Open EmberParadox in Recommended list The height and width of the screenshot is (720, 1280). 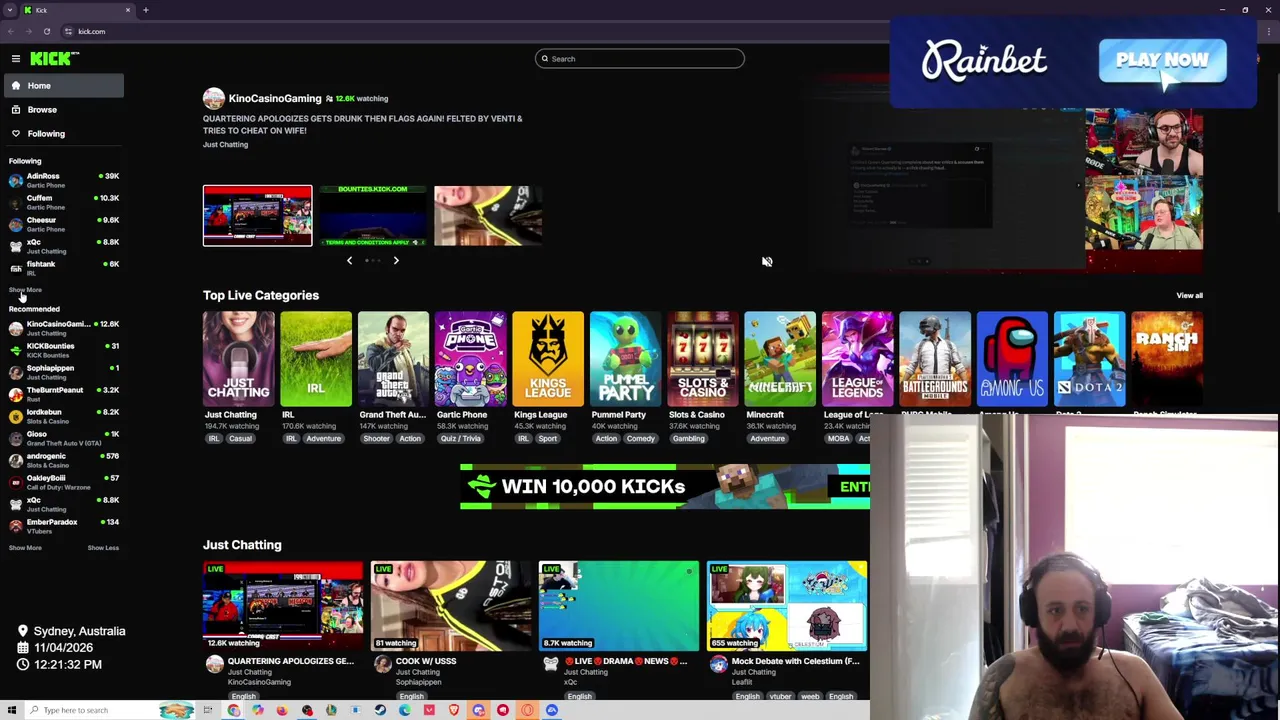tap(62, 526)
